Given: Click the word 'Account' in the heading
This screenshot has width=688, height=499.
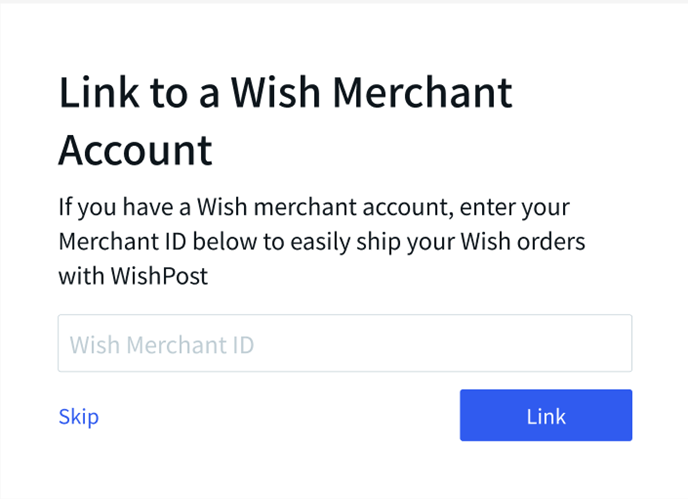Looking at the screenshot, I should (x=136, y=150).
